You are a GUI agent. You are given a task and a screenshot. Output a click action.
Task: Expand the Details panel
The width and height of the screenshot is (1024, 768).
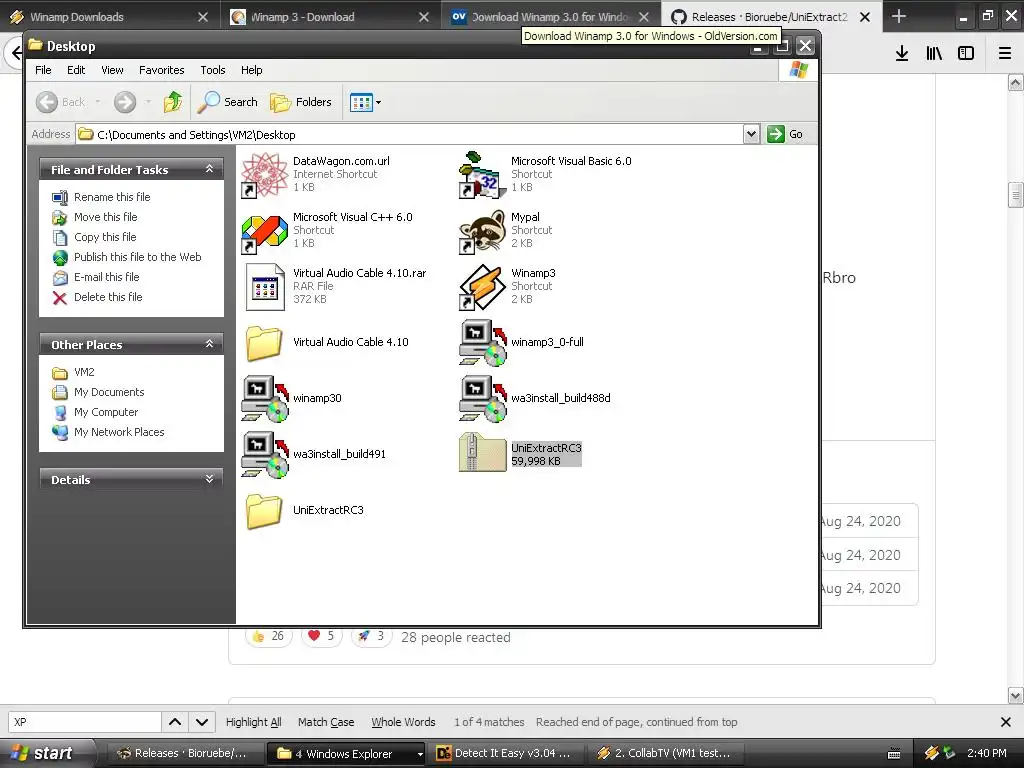click(209, 479)
